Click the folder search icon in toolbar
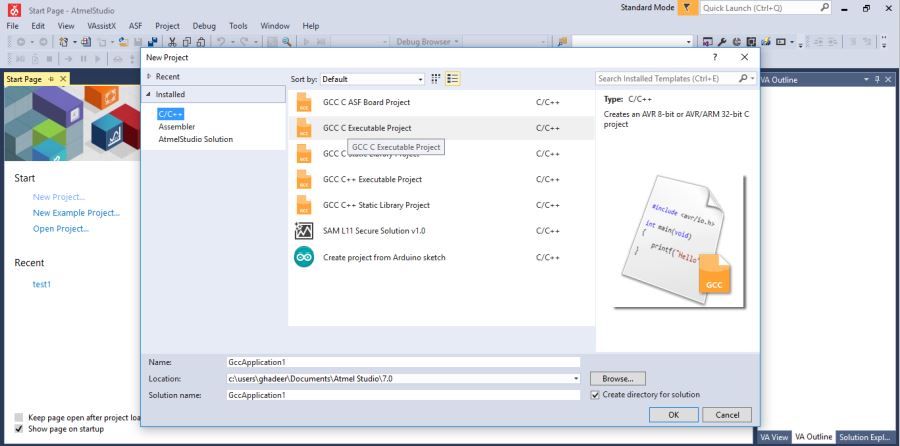This screenshot has height=446, width=900. click(562, 42)
